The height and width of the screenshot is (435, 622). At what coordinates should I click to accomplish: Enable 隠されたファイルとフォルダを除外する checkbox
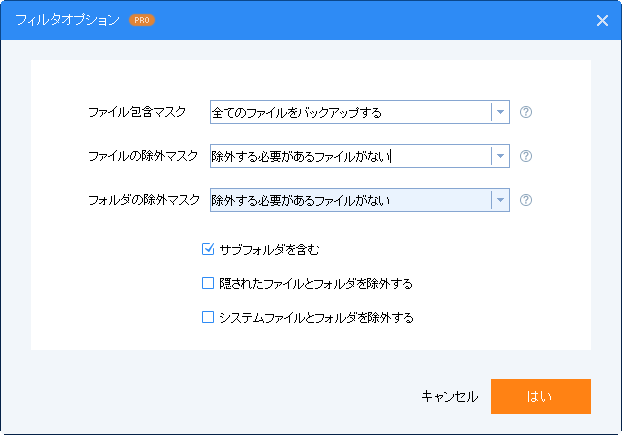click(208, 283)
